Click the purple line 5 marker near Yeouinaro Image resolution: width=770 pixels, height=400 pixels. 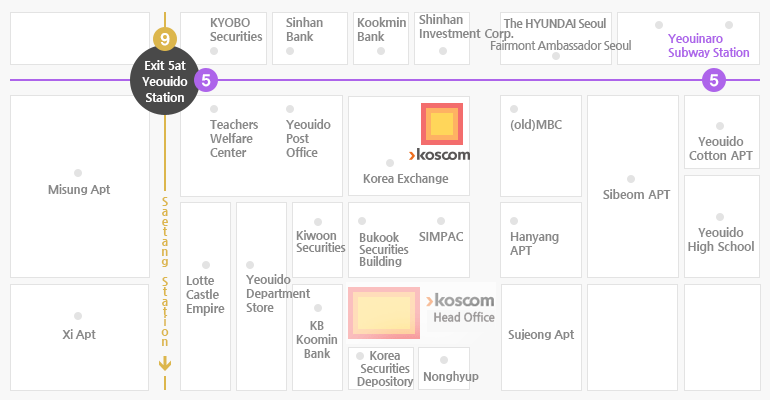pyautogui.click(x=714, y=80)
